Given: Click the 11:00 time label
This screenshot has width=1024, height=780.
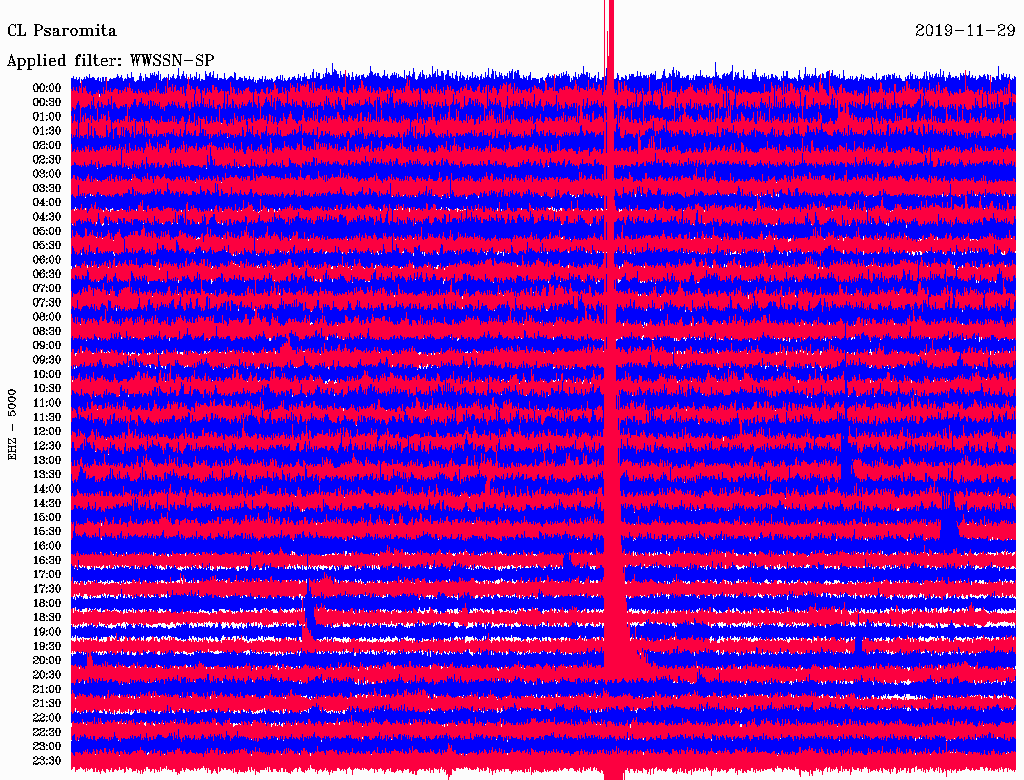Looking at the screenshot, I should point(47,403).
